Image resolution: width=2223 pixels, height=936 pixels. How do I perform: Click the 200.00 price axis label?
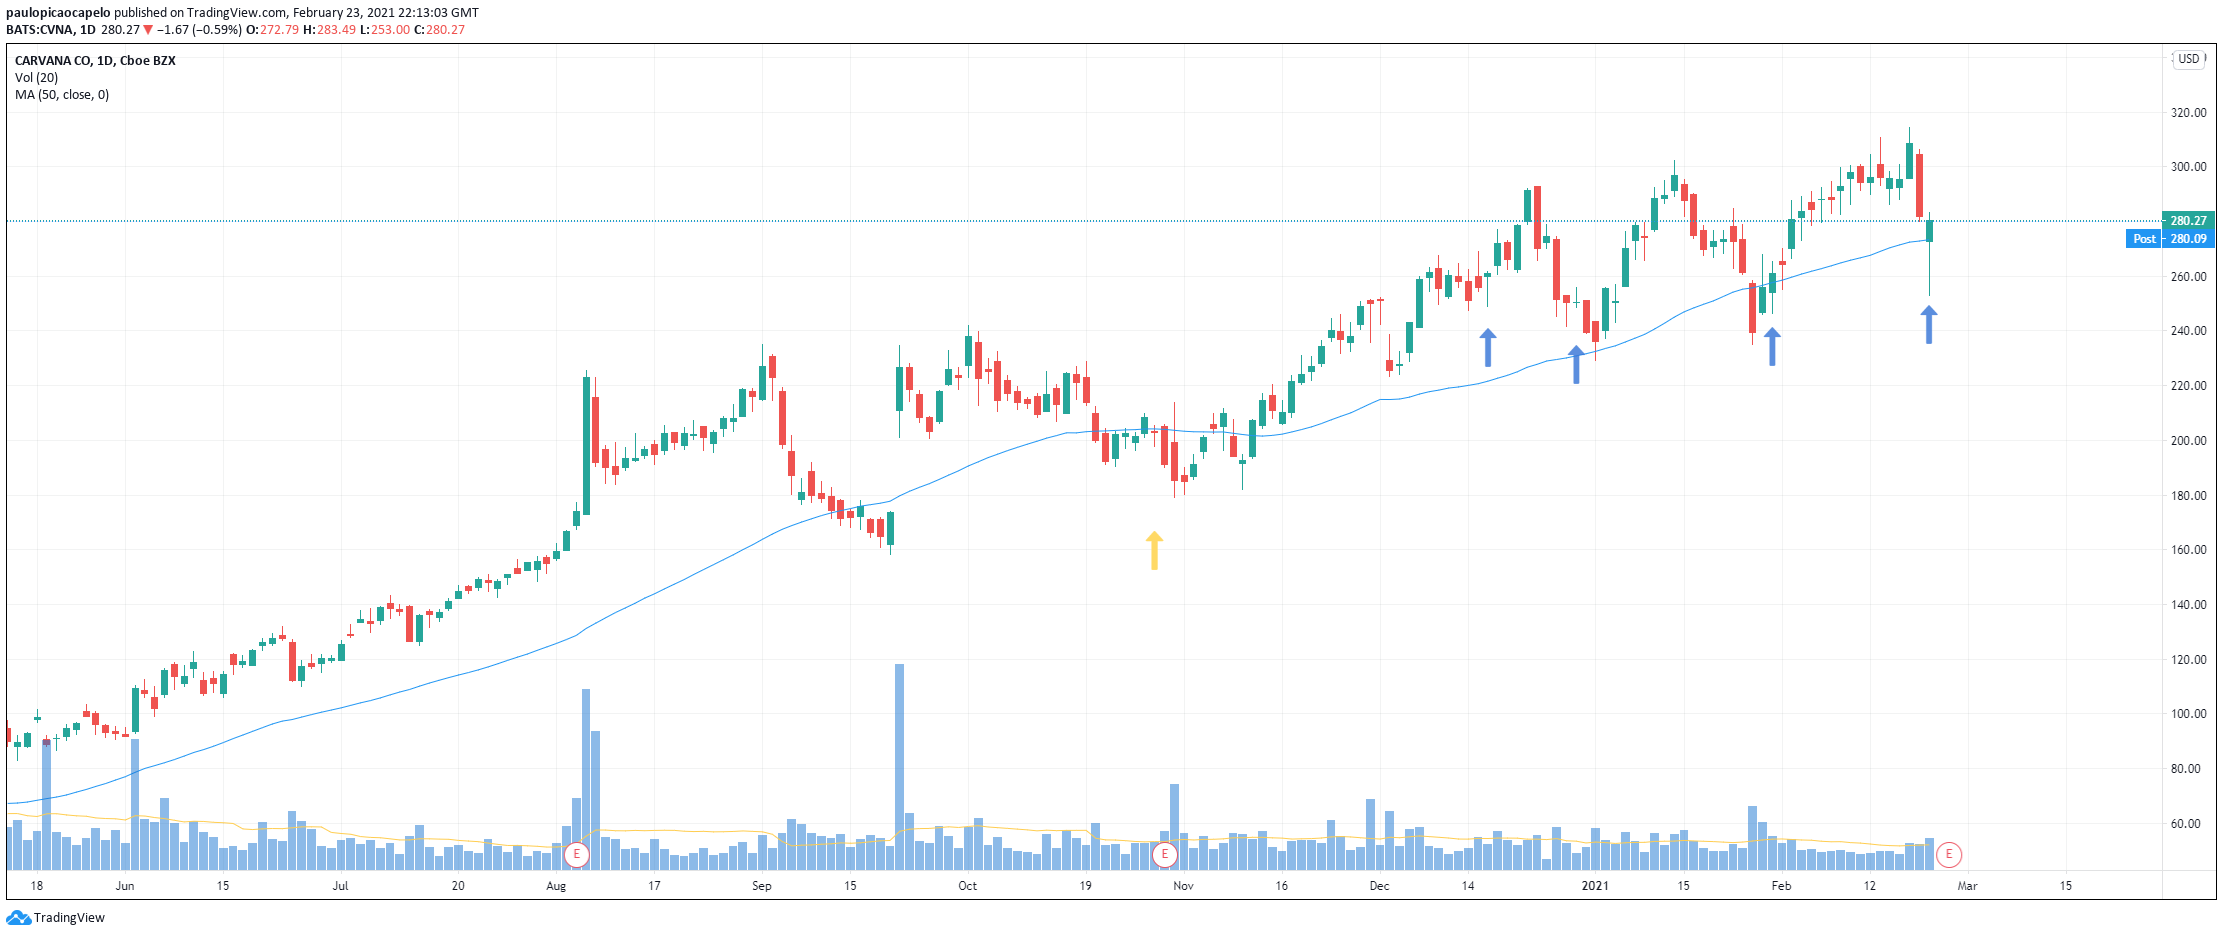pyautogui.click(x=2188, y=441)
